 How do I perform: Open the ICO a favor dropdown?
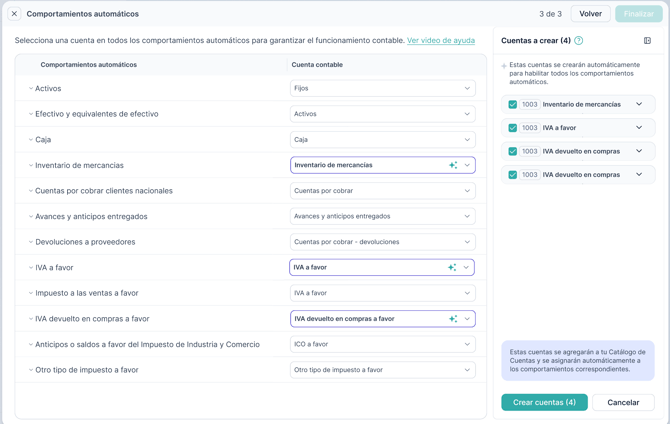382,344
